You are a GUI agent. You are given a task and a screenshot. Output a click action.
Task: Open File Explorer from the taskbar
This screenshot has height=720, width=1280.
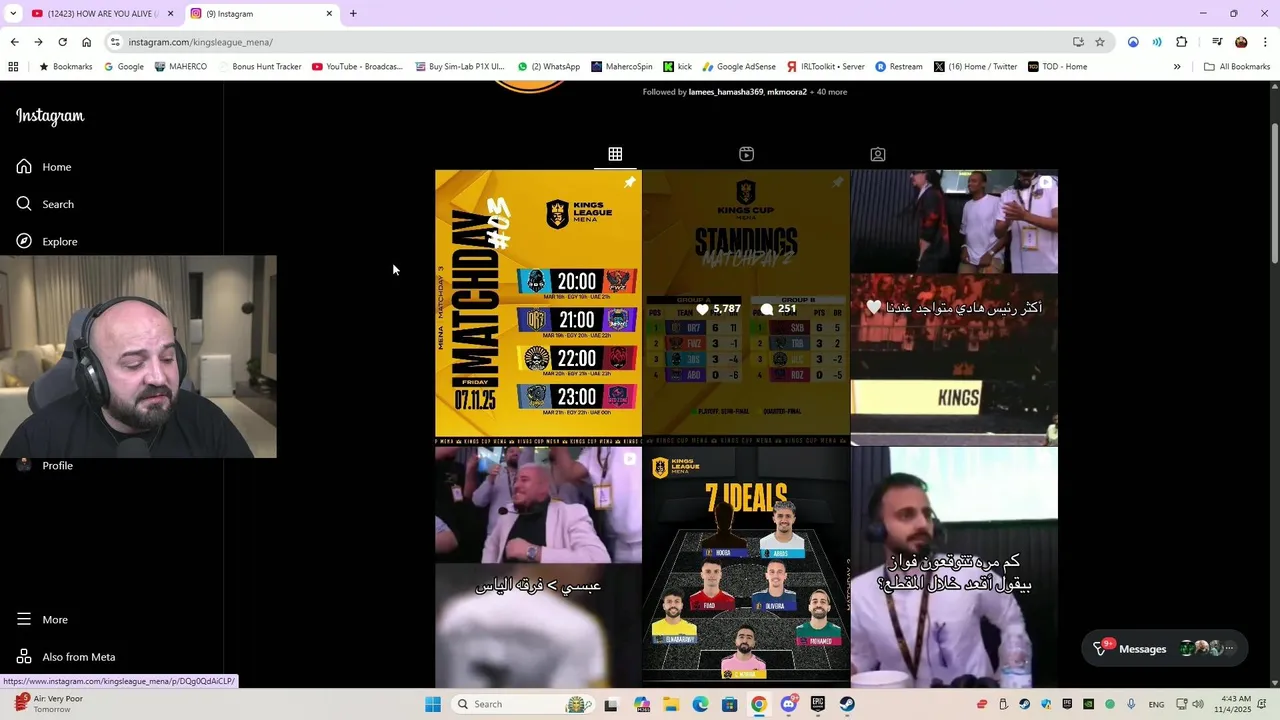click(x=671, y=704)
